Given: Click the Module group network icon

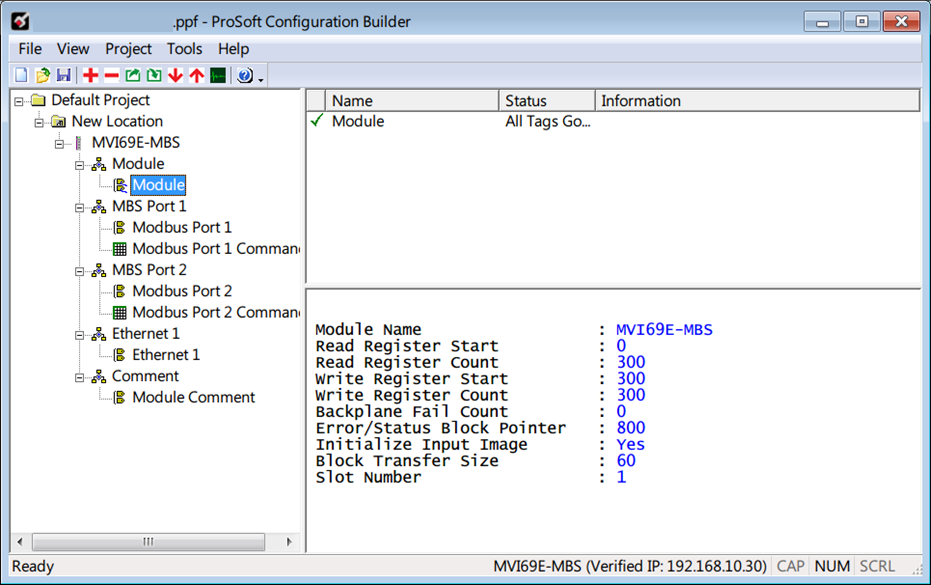Looking at the screenshot, I should tap(99, 165).
